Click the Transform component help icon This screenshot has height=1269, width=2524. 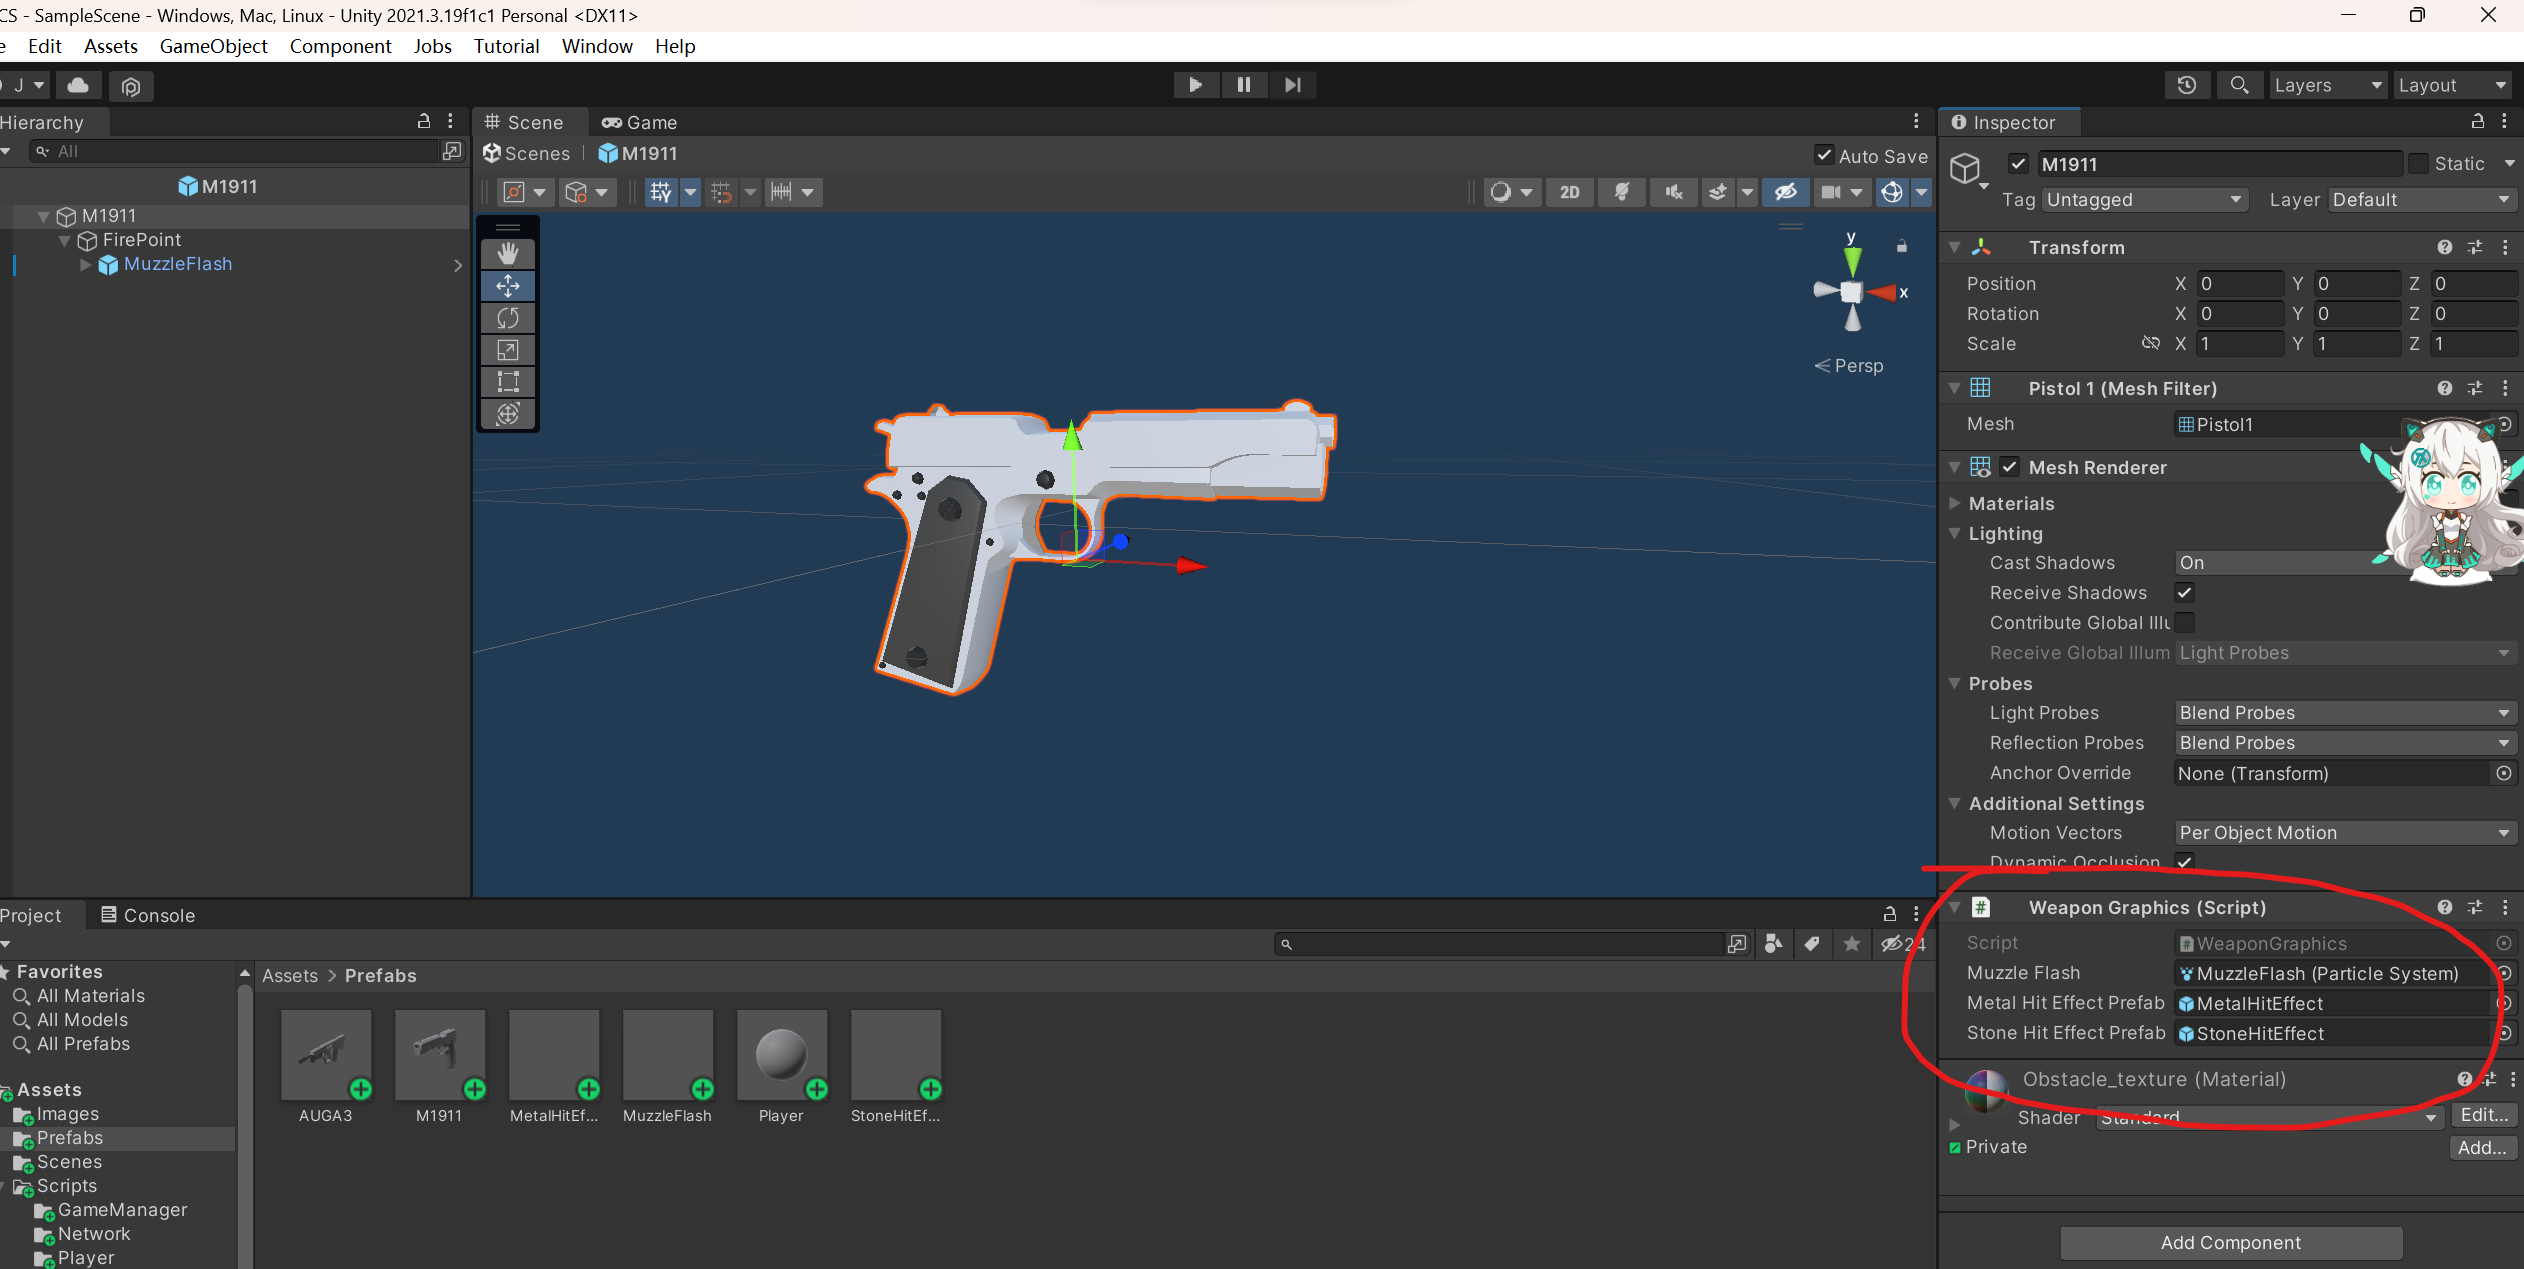(2445, 247)
